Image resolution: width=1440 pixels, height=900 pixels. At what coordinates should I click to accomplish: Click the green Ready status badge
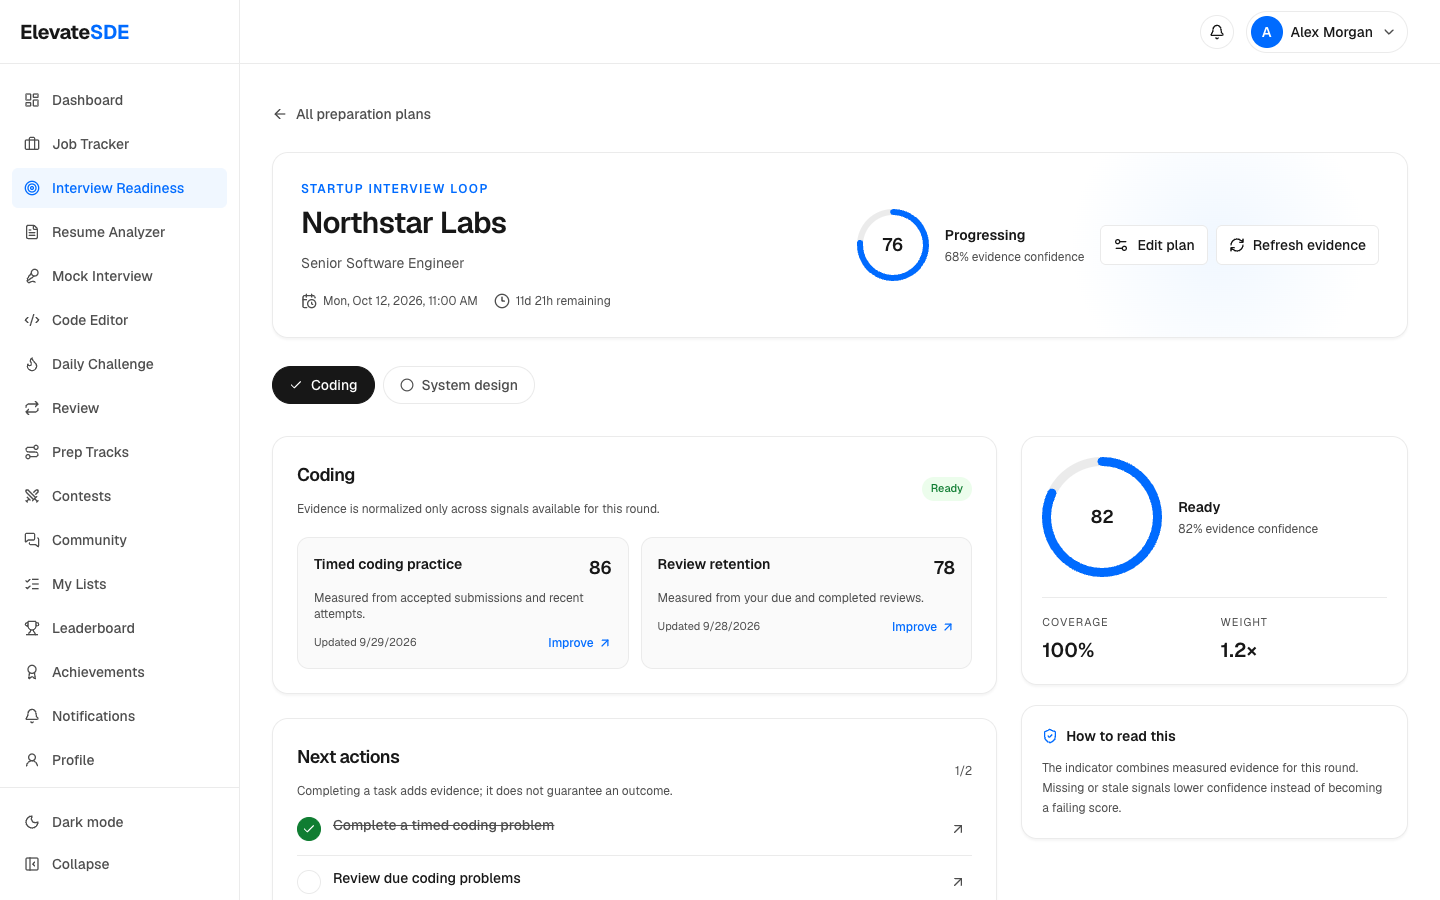point(947,489)
